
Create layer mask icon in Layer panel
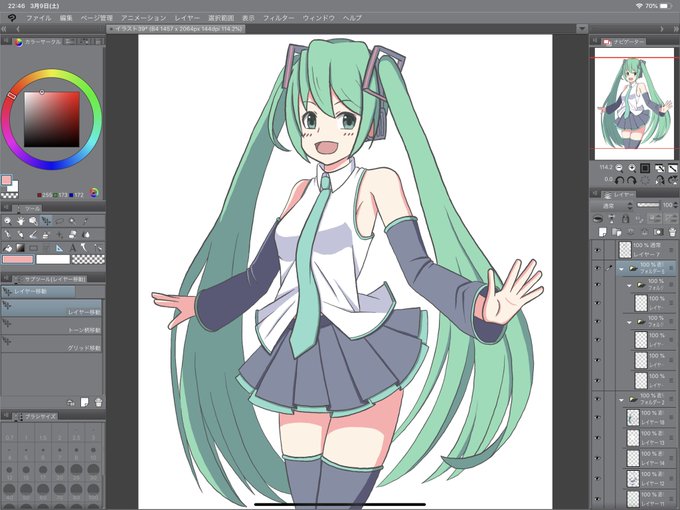click(658, 232)
